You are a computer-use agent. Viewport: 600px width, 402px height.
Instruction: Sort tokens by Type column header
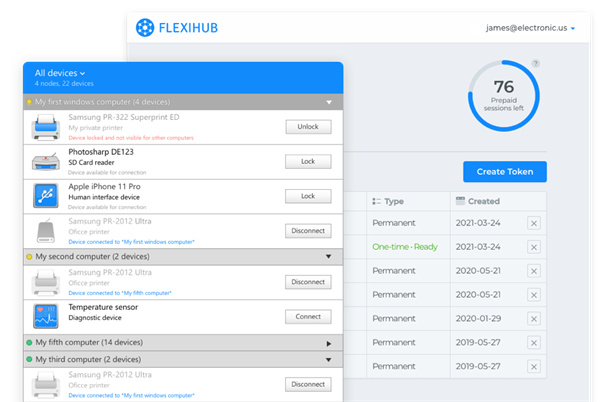coord(388,201)
